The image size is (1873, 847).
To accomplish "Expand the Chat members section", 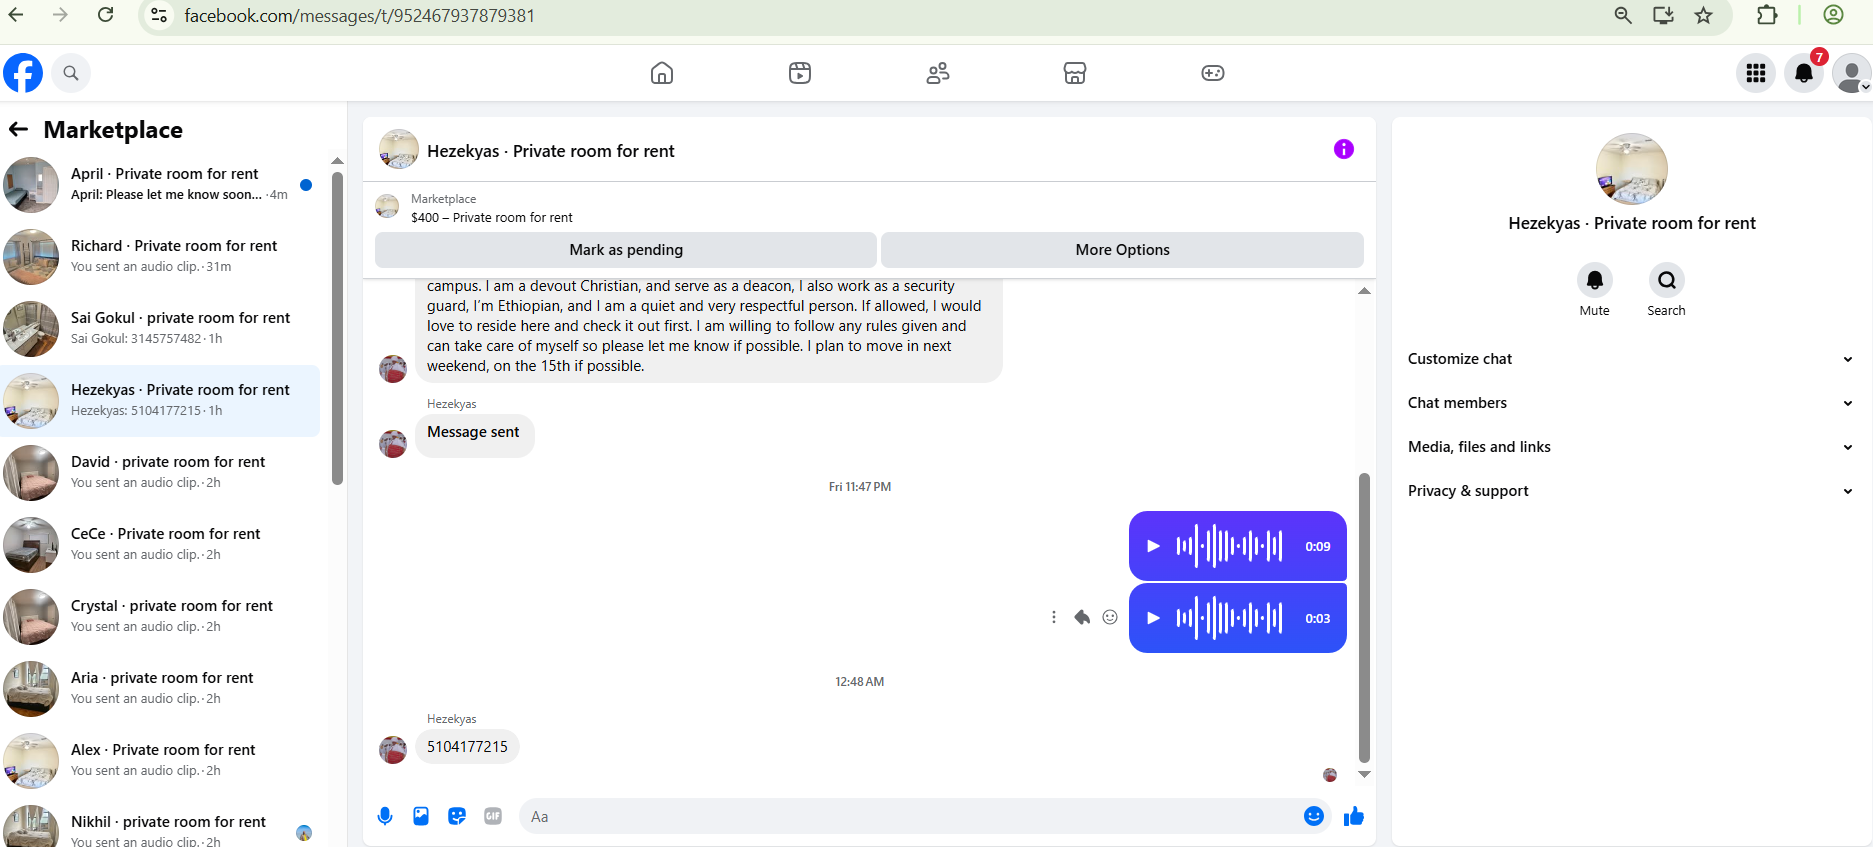I will (1631, 403).
